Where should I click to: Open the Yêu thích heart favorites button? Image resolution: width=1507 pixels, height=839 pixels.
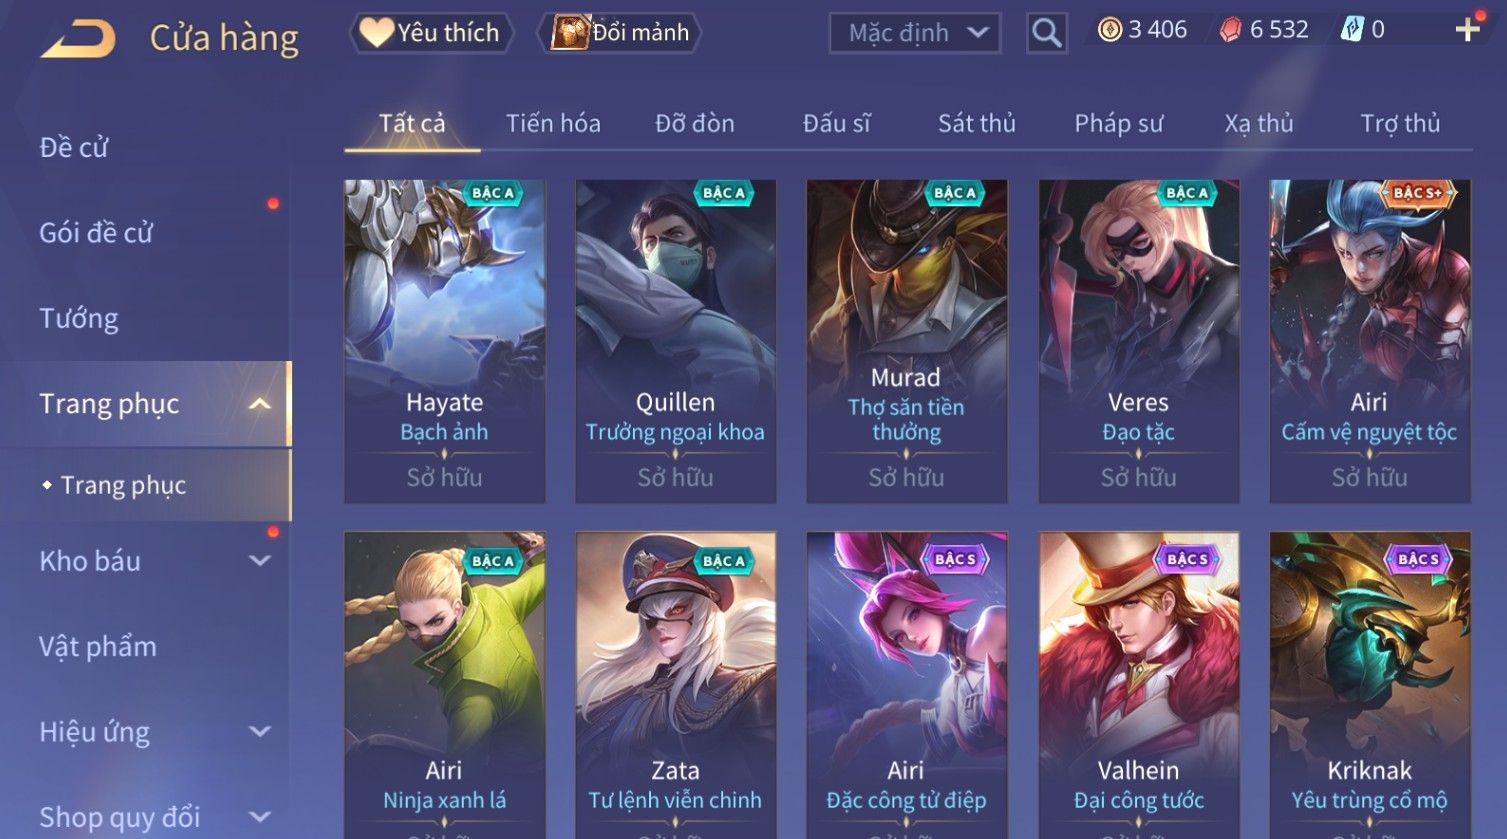pyautogui.click(x=431, y=32)
